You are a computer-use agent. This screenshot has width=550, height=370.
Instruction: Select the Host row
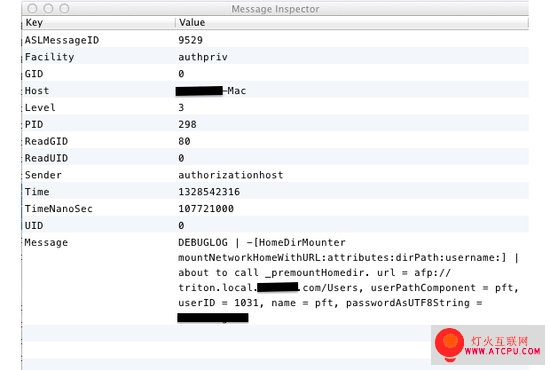(275, 90)
